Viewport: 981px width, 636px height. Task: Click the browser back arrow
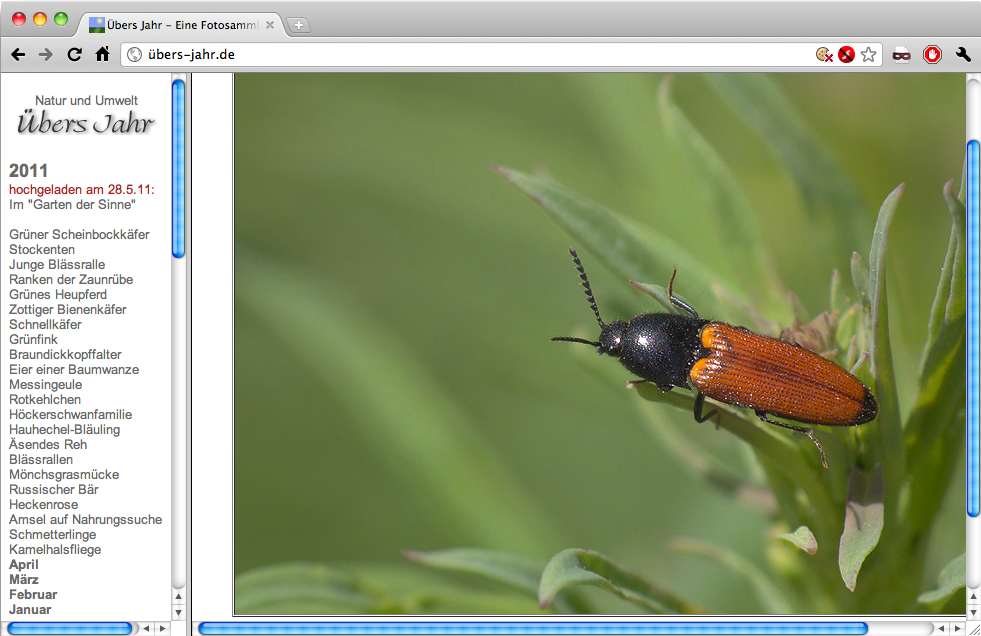[18, 55]
